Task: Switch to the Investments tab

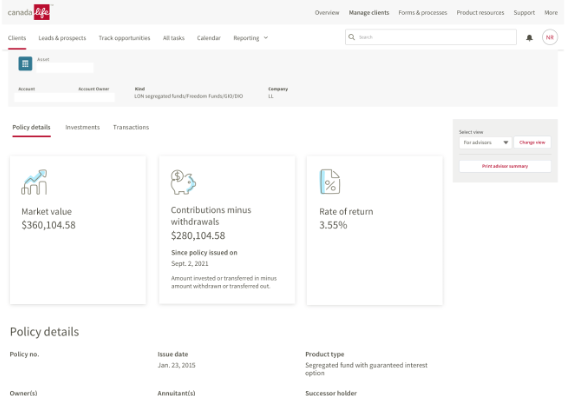Action: [82, 127]
